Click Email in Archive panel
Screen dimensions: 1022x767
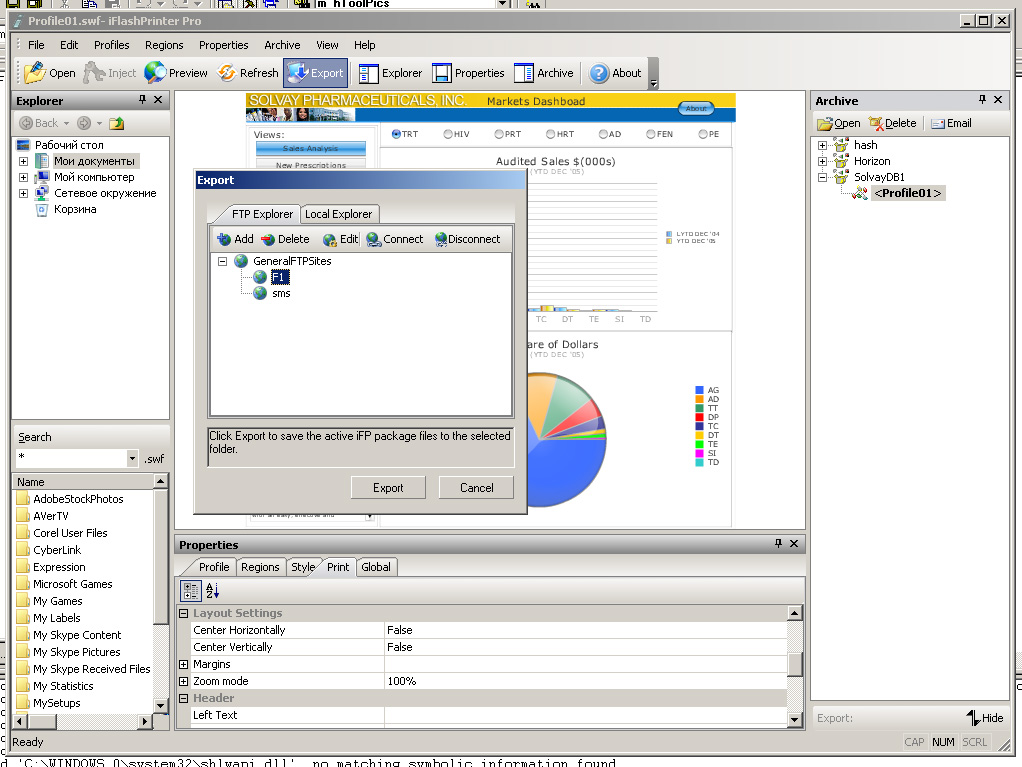tap(951, 123)
